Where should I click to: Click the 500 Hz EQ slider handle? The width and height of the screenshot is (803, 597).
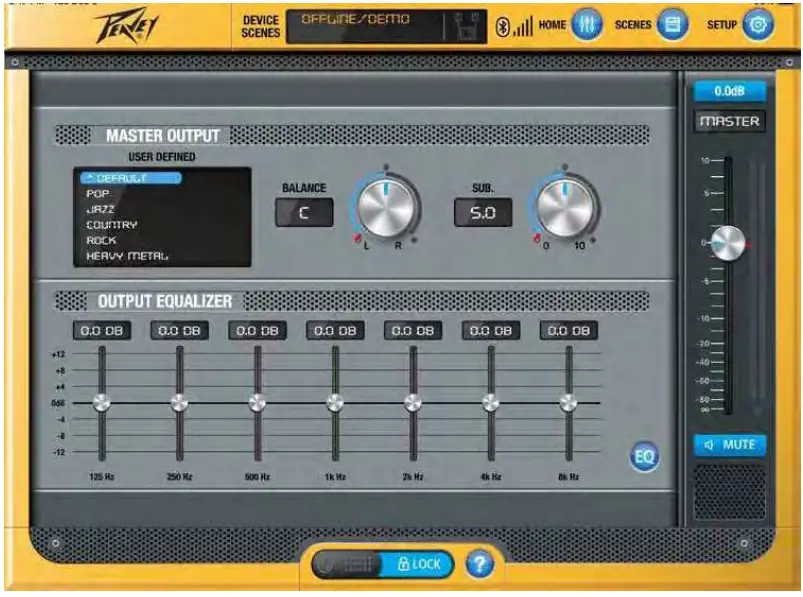click(257, 403)
